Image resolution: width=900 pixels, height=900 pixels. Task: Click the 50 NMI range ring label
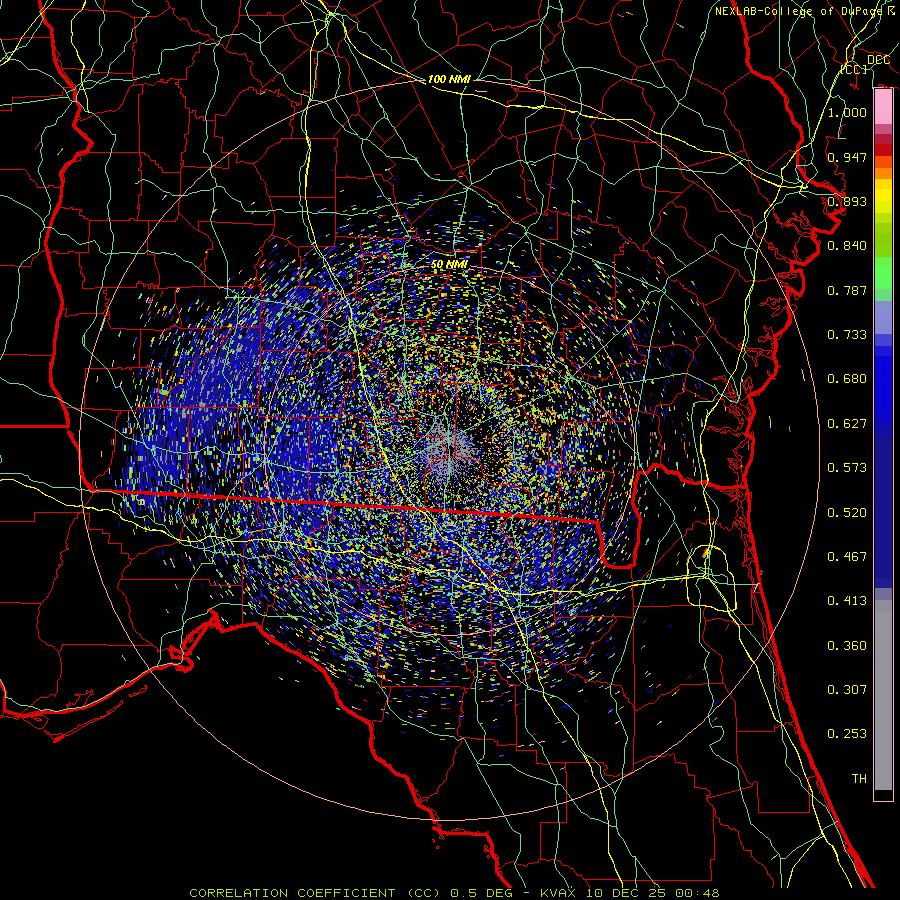click(449, 265)
